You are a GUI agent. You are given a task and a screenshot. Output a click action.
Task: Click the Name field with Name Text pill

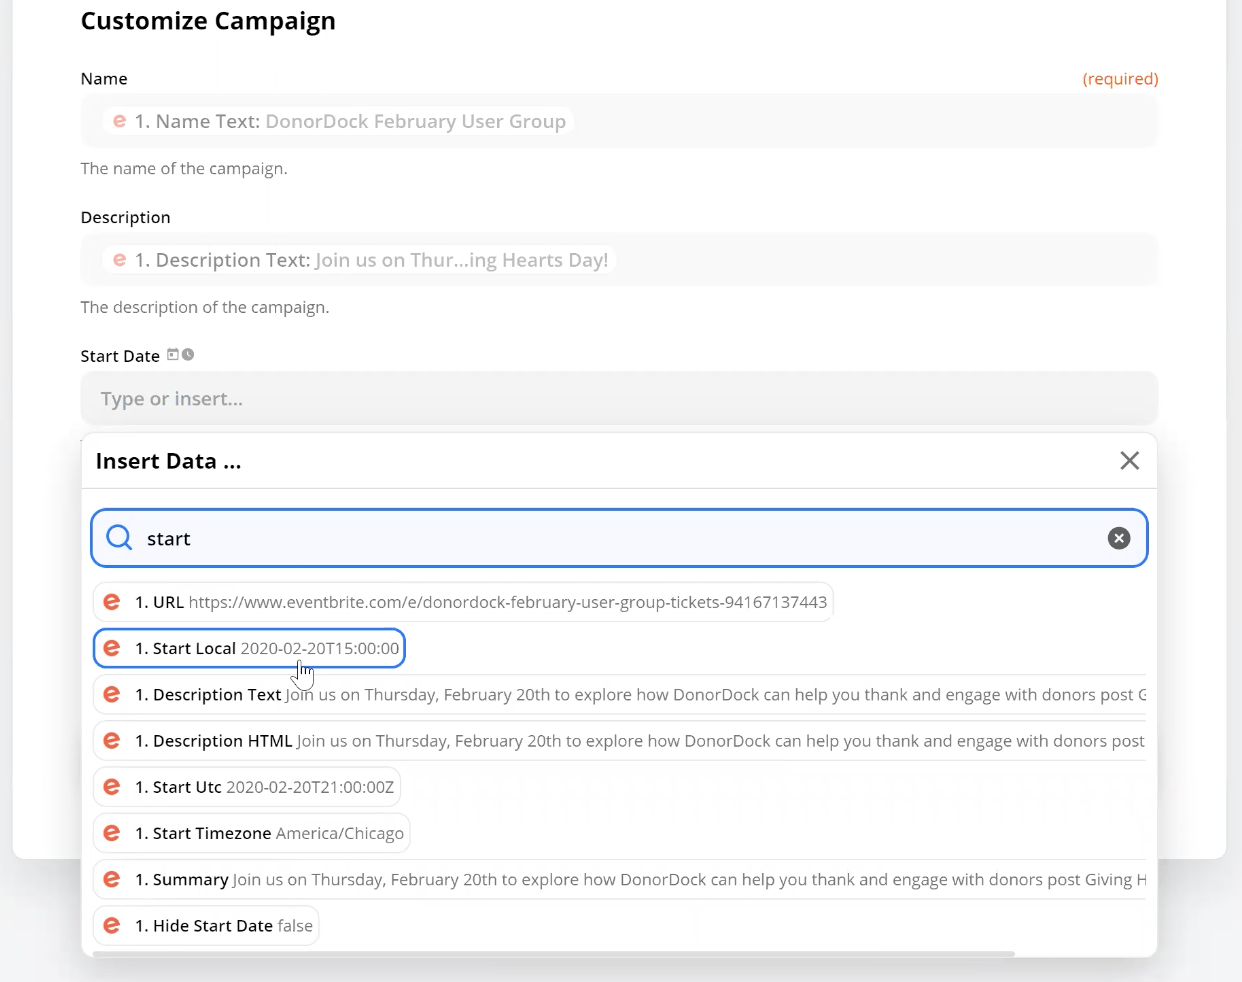pyautogui.click(x=619, y=121)
